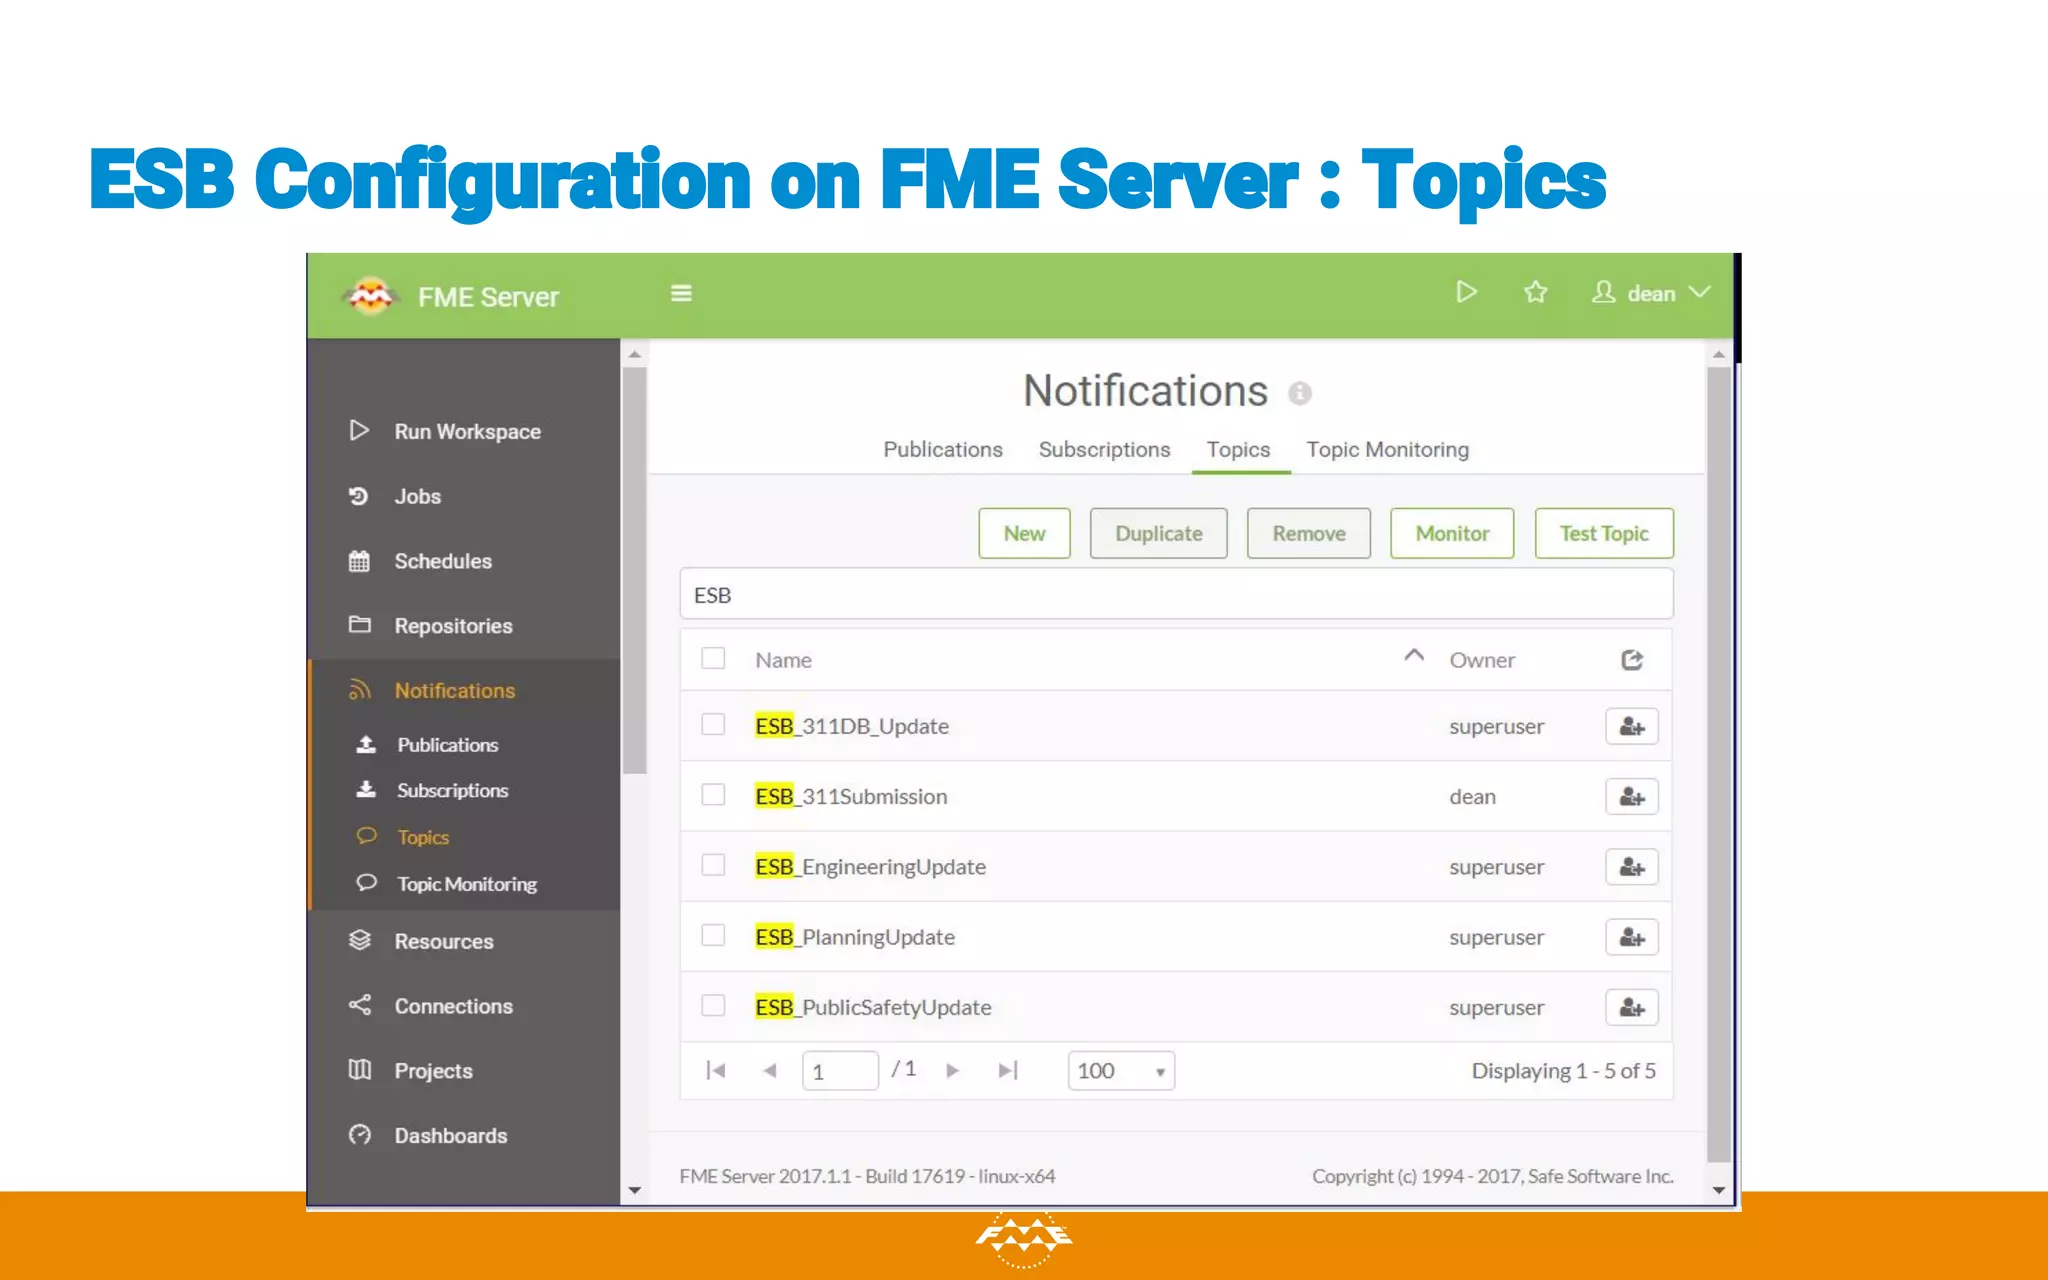Screen dimensions: 2048x1280
Task: Select Topics in the sidebar submenu
Action: point(423,837)
